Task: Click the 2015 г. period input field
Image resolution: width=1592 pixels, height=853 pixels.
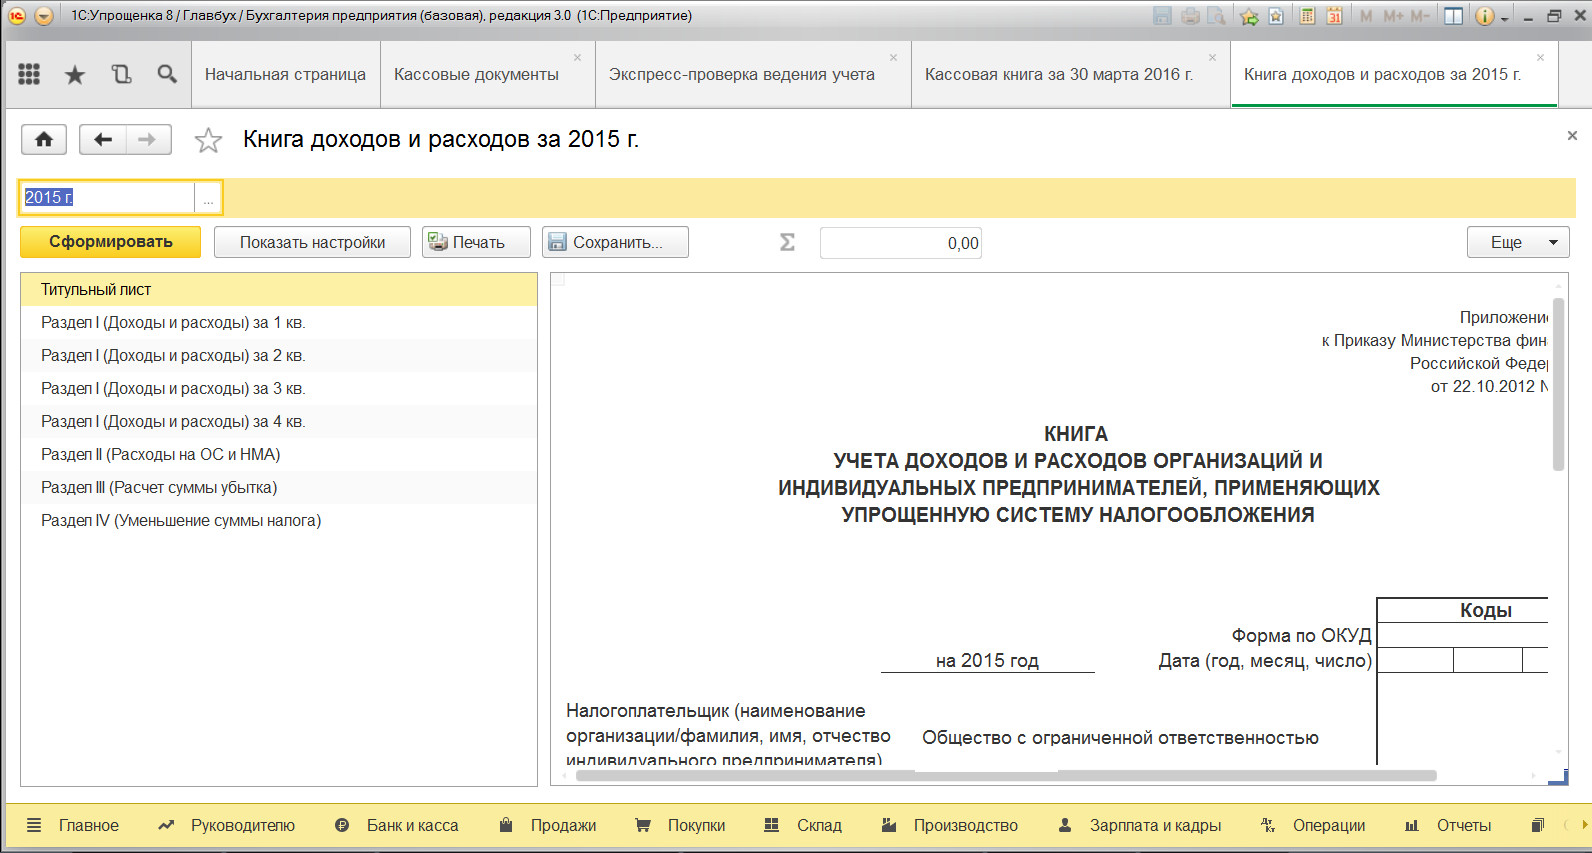Action: pos(107,198)
